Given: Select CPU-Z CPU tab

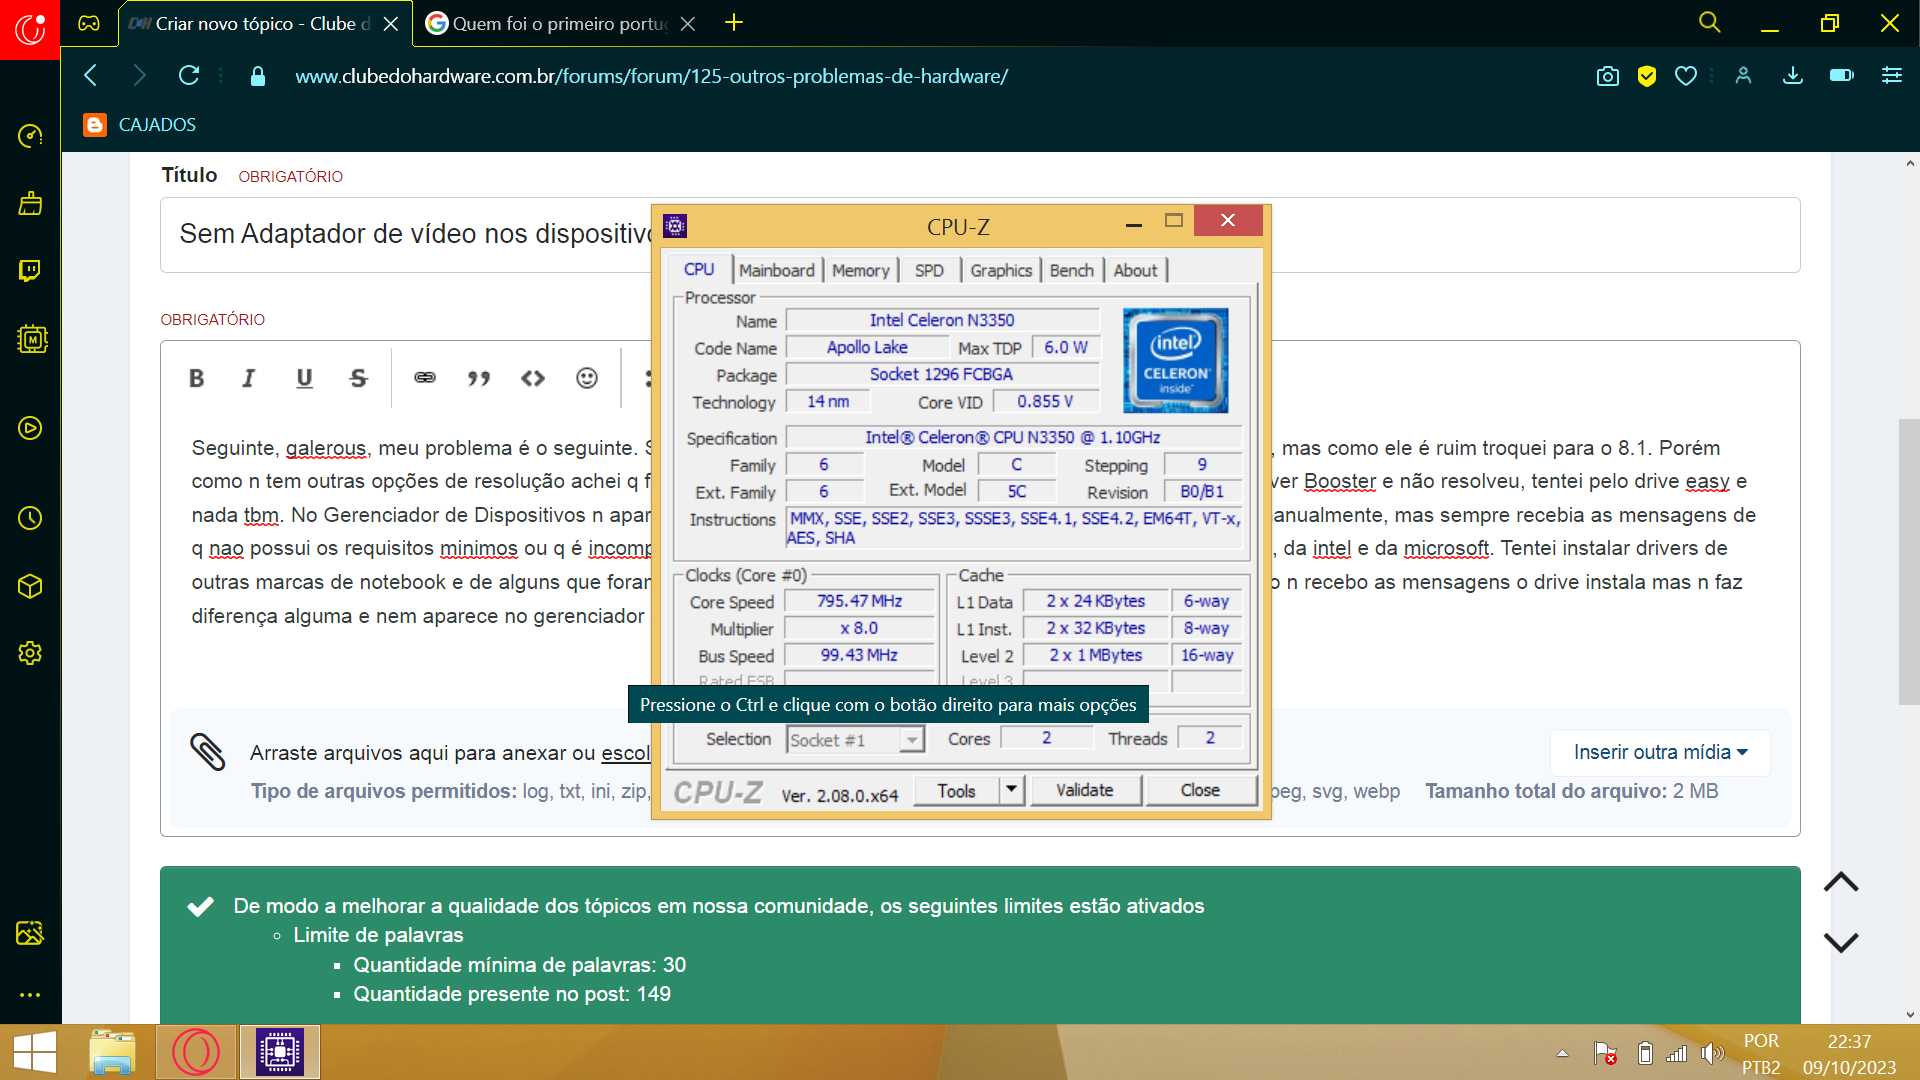Looking at the screenshot, I should pos(699,269).
